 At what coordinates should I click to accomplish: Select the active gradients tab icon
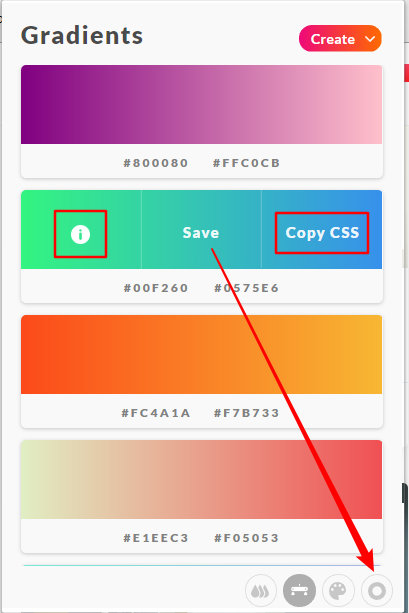click(299, 591)
